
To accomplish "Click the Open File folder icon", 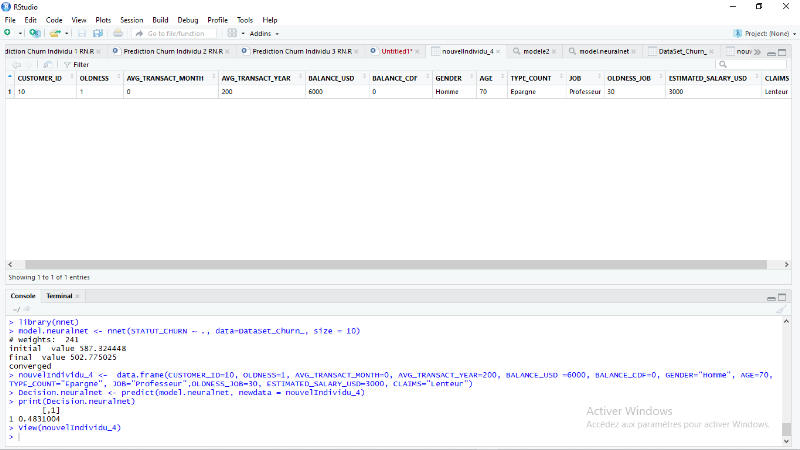I will tap(55, 33).
